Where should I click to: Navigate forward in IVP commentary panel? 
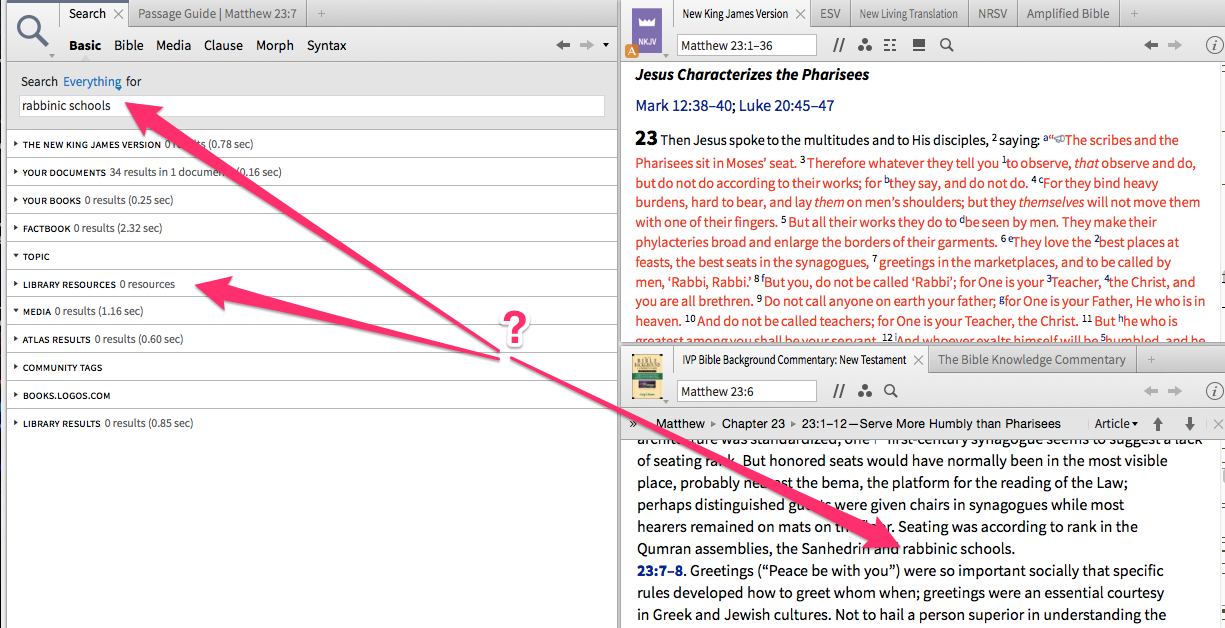pos(1175,391)
